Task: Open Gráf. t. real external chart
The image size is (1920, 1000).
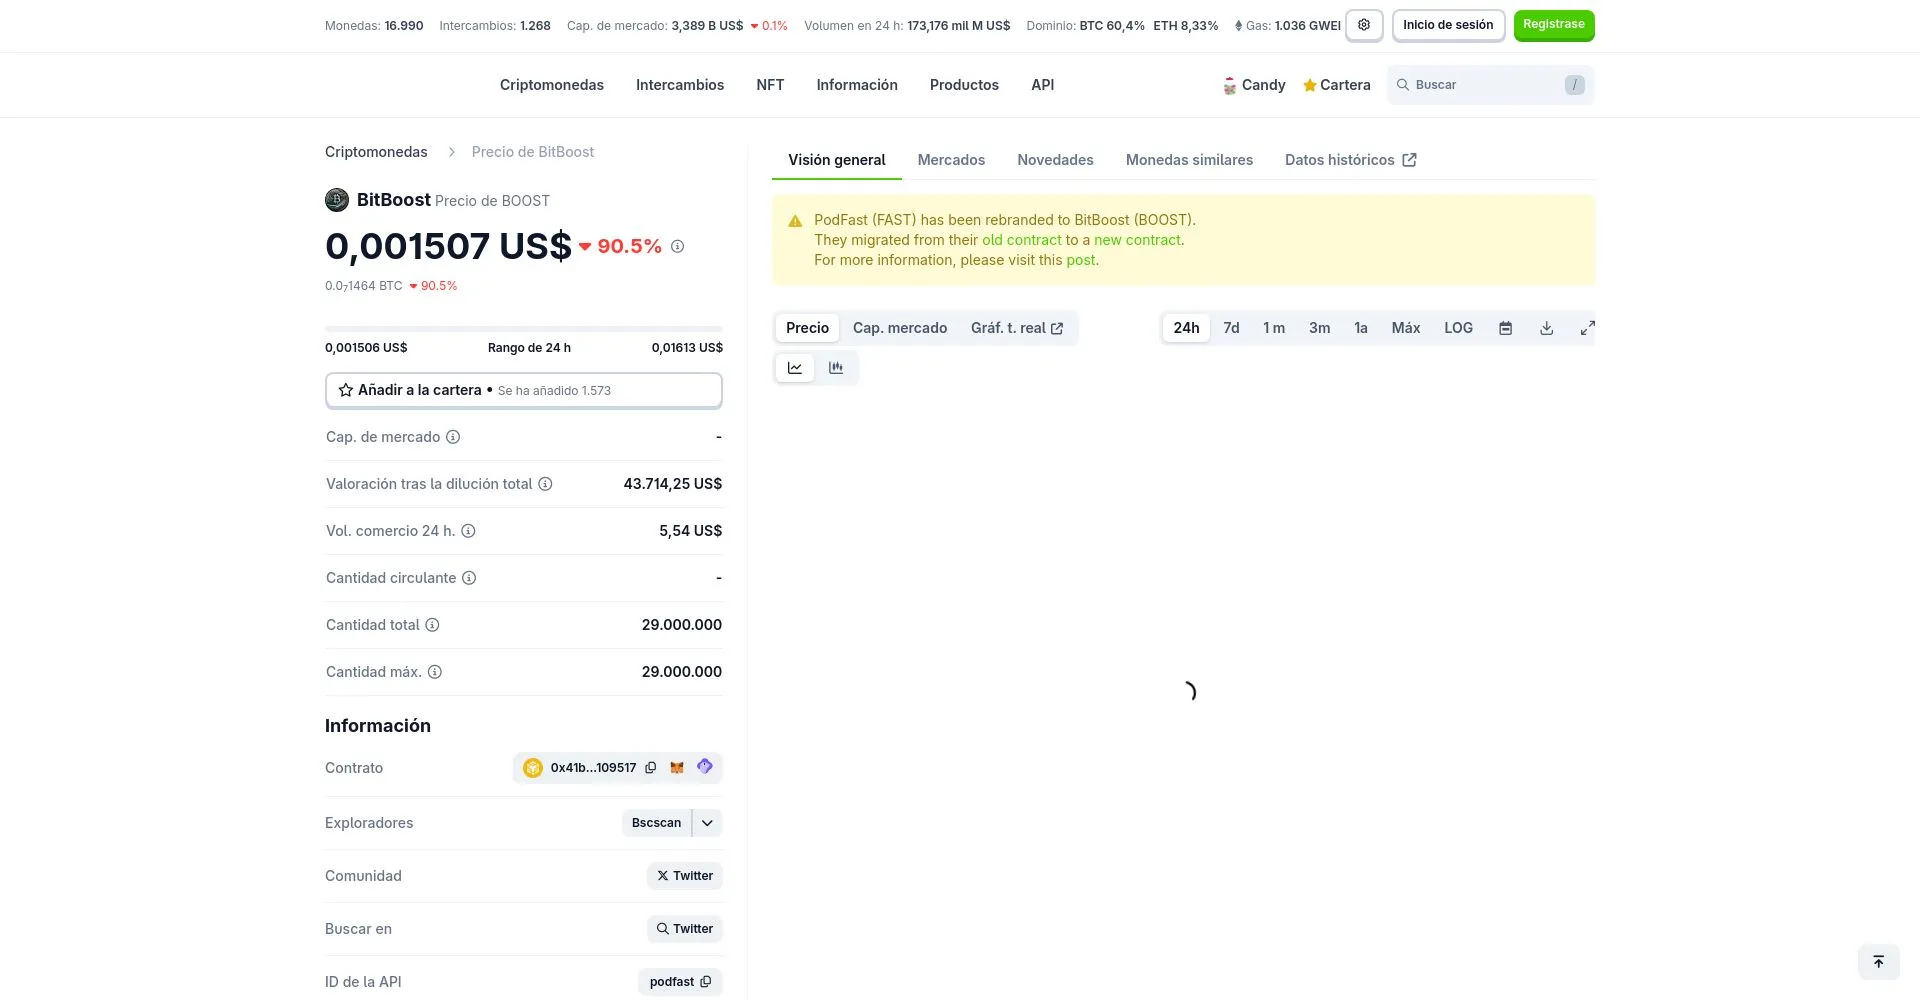Action: 1017,328
